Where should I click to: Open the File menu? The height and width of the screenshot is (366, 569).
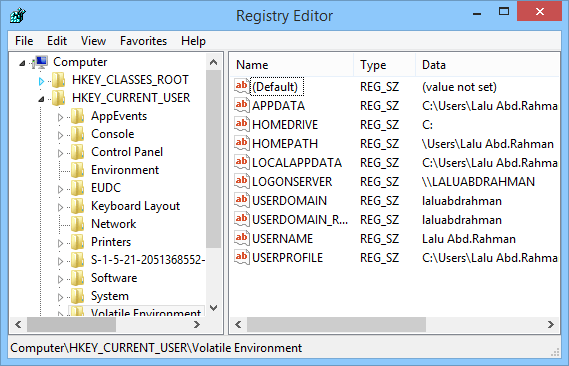[x=24, y=41]
